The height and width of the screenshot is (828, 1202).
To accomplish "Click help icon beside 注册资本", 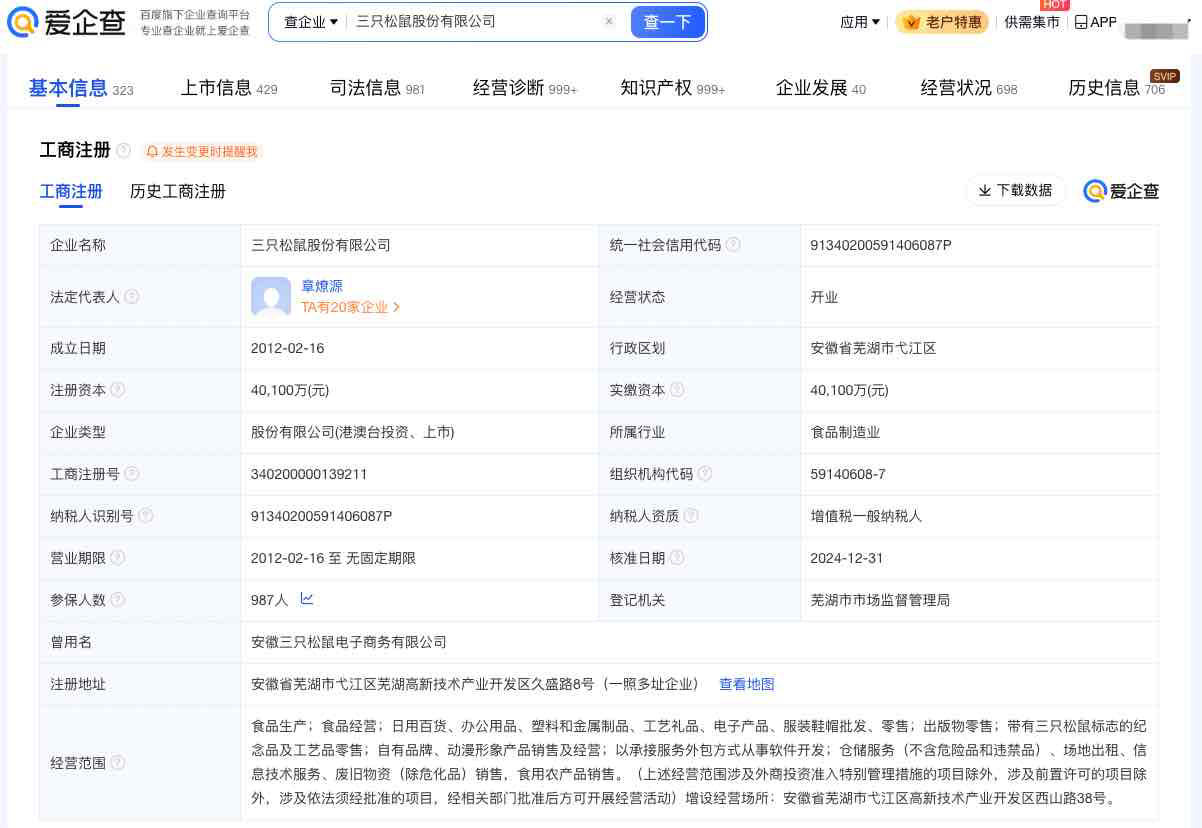I will (117, 390).
